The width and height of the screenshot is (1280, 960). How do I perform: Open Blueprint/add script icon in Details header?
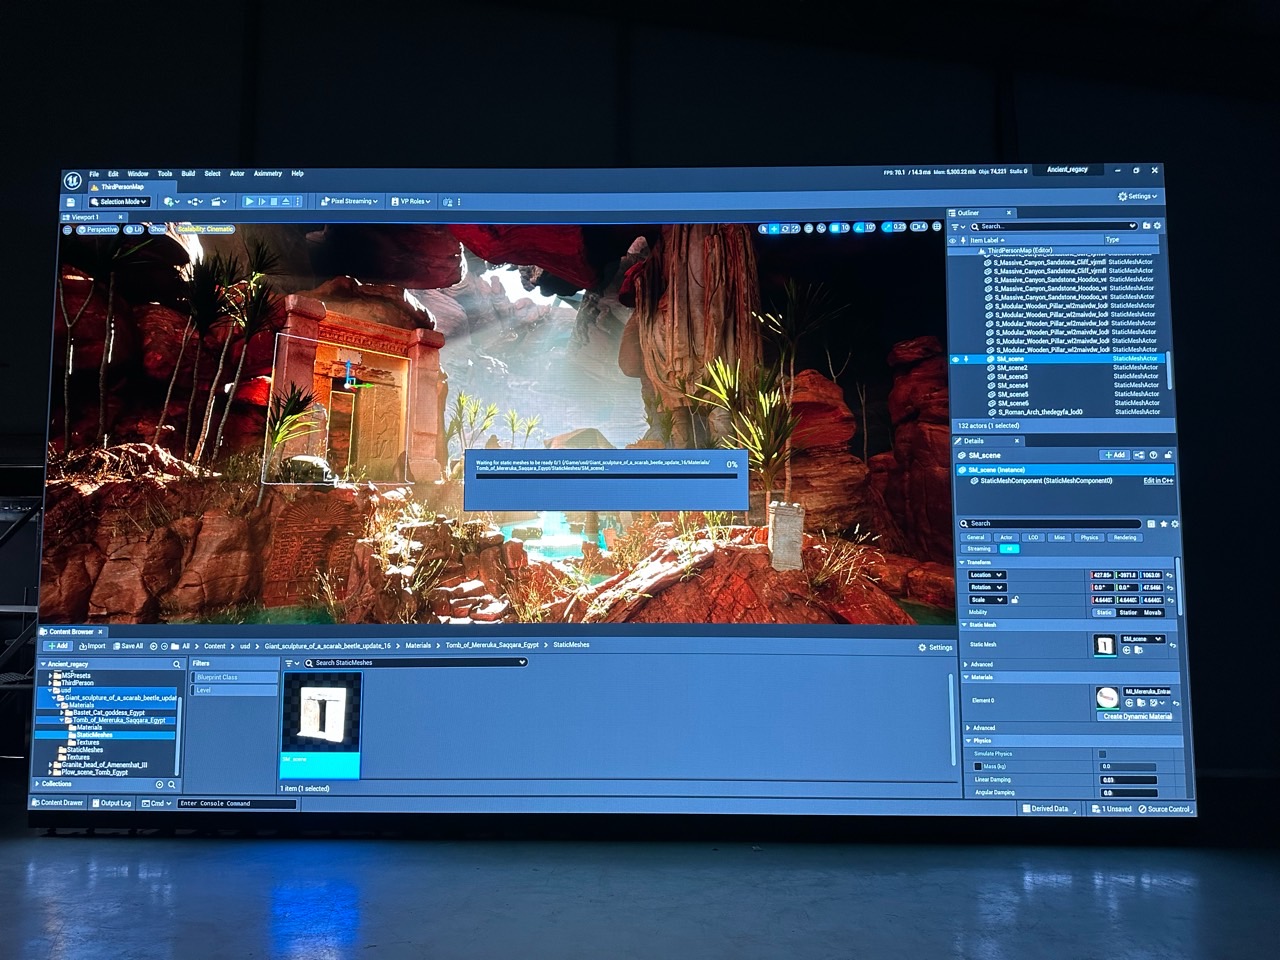(1139, 455)
